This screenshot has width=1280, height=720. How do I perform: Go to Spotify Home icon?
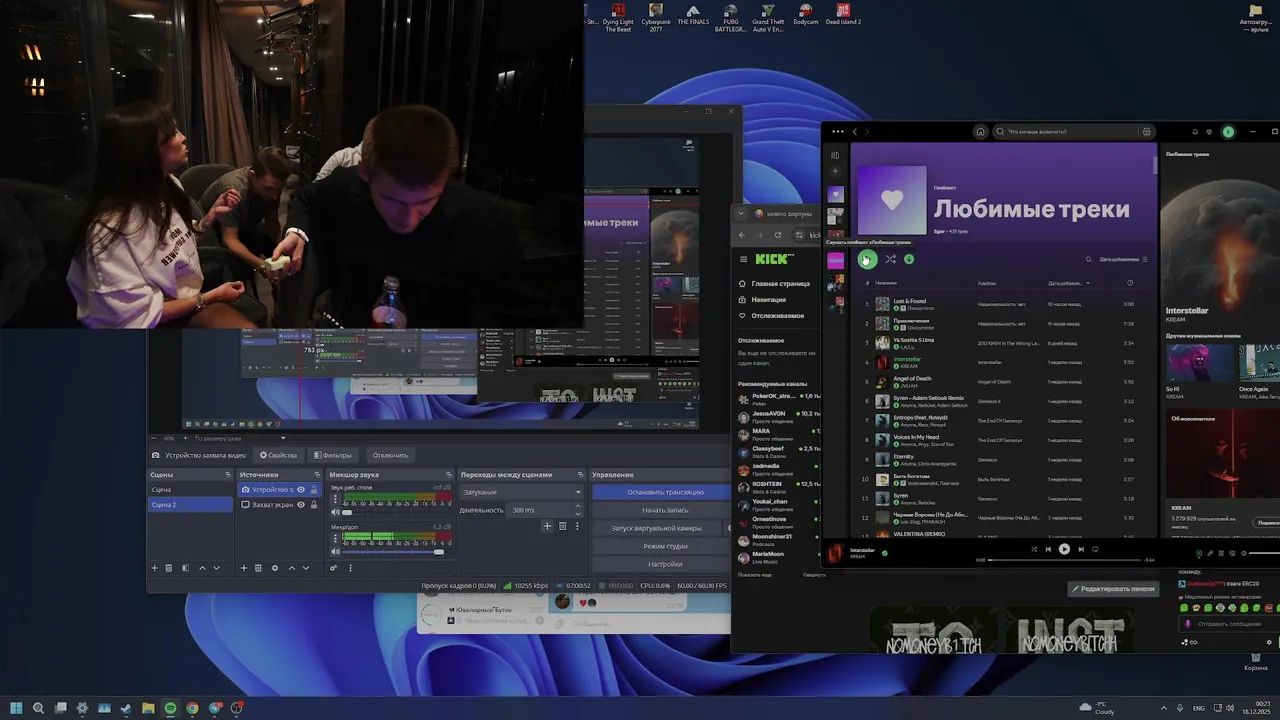click(980, 131)
